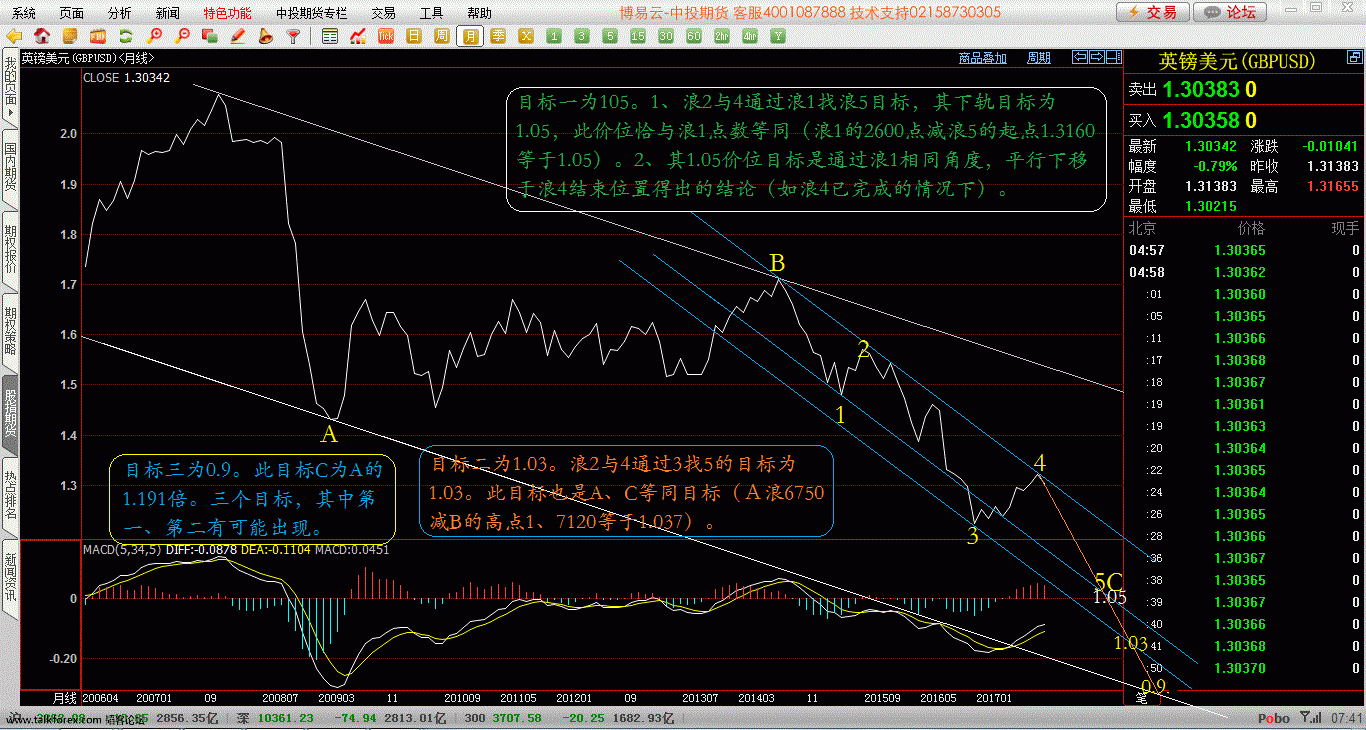Screen dimensions: 1366x730
Task: Open the 工具 menu
Action: tap(431, 13)
